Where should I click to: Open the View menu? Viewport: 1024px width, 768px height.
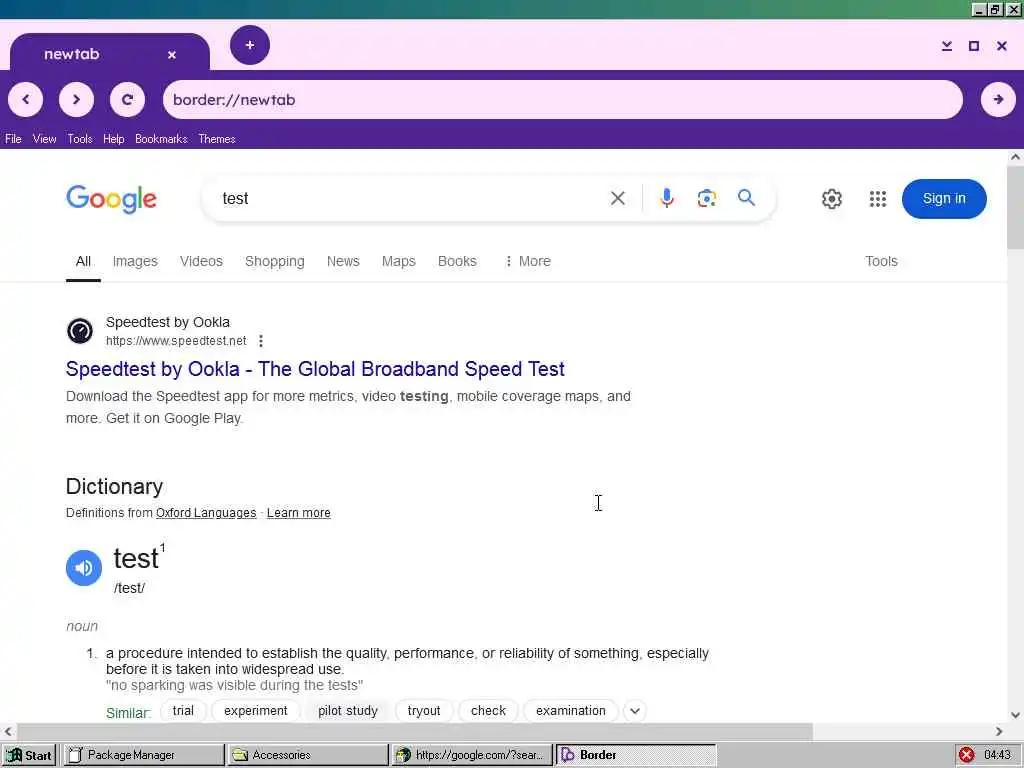point(44,139)
